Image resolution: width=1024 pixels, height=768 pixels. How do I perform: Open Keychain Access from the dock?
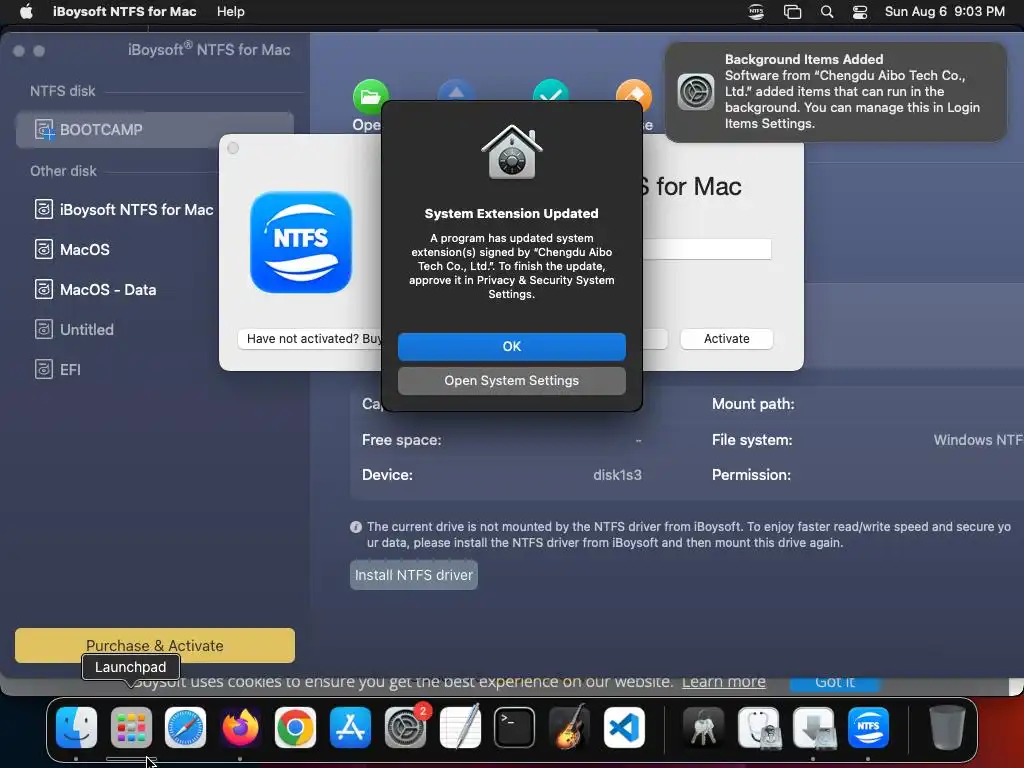tap(703, 727)
